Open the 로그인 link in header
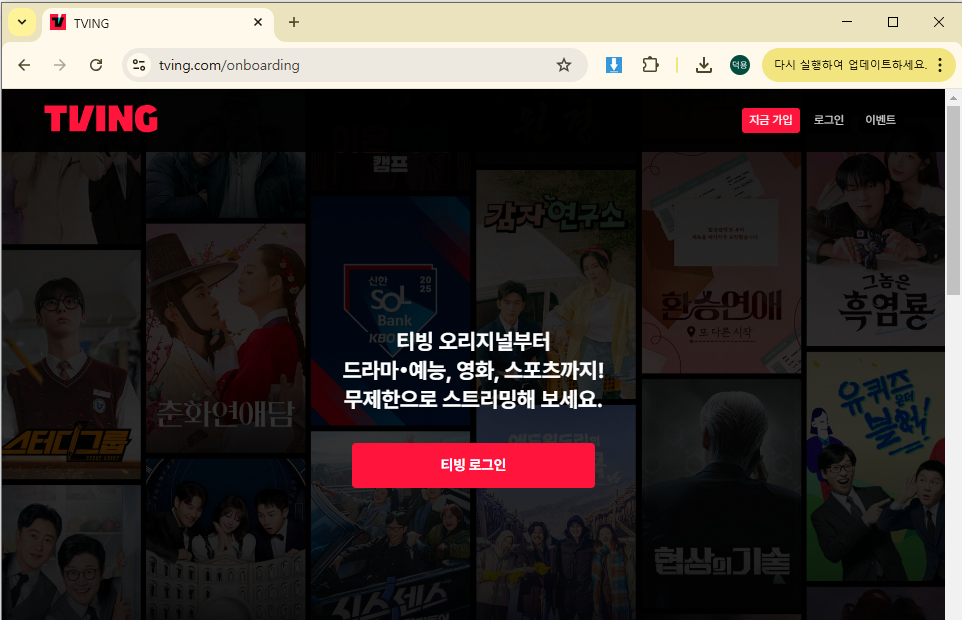This screenshot has height=620, width=962. click(x=829, y=120)
